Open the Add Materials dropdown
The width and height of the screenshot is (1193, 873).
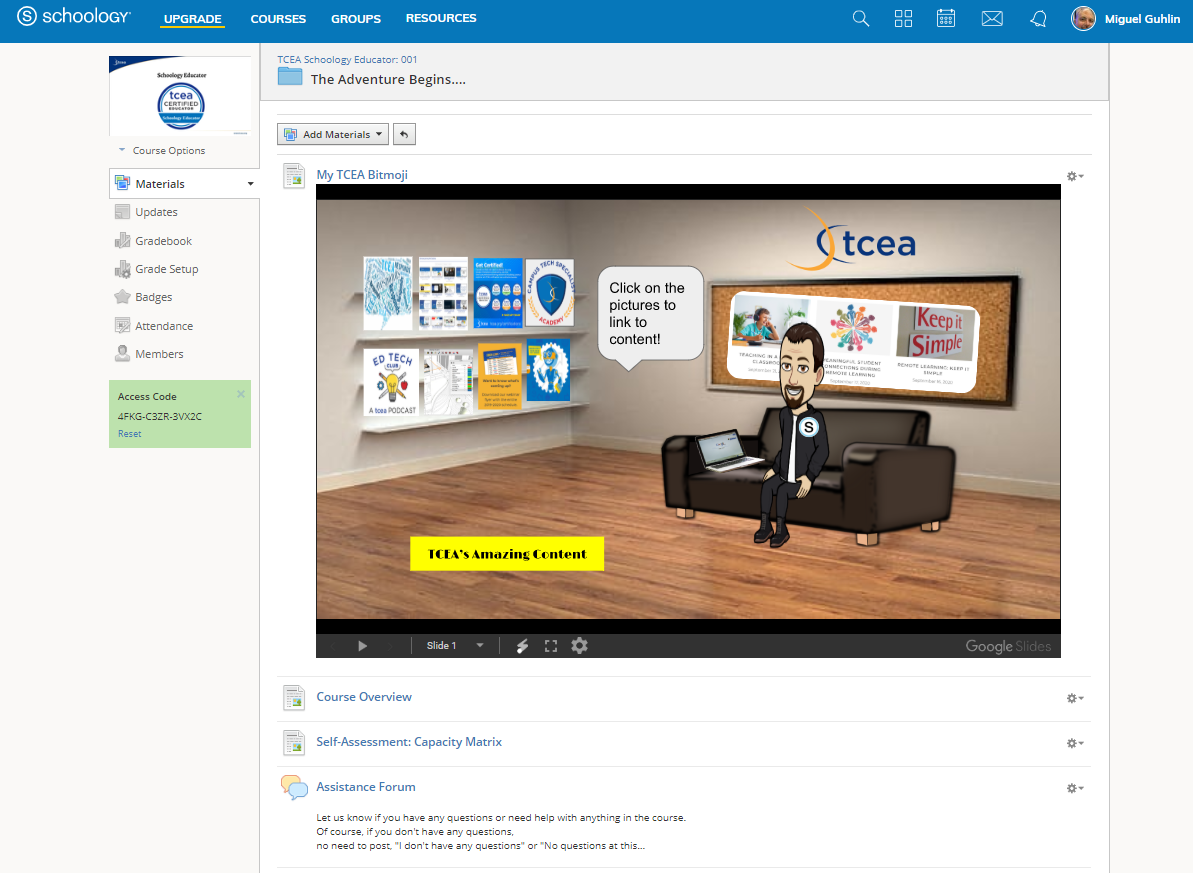[x=332, y=135]
